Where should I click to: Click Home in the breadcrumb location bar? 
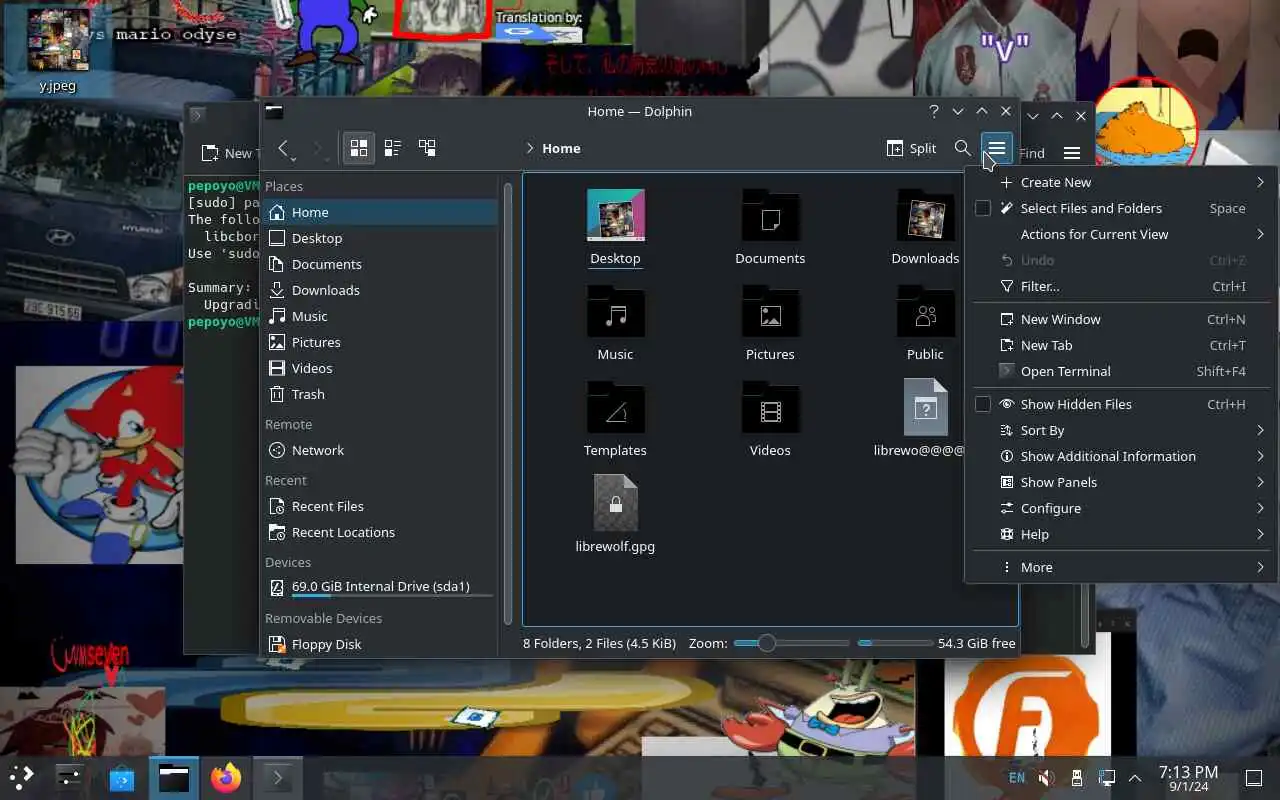pos(561,148)
